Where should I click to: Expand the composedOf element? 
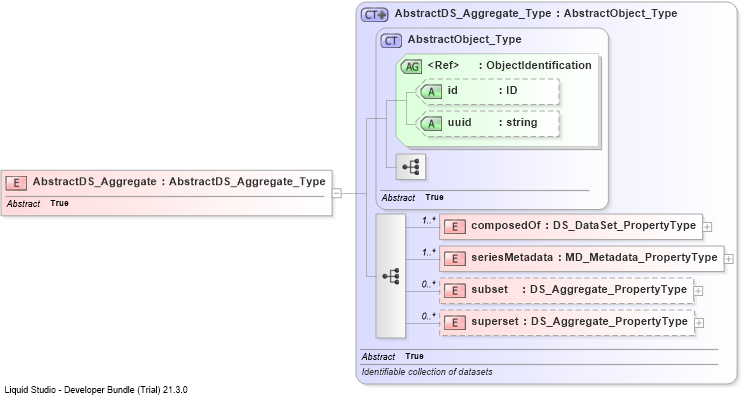(707, 227)
